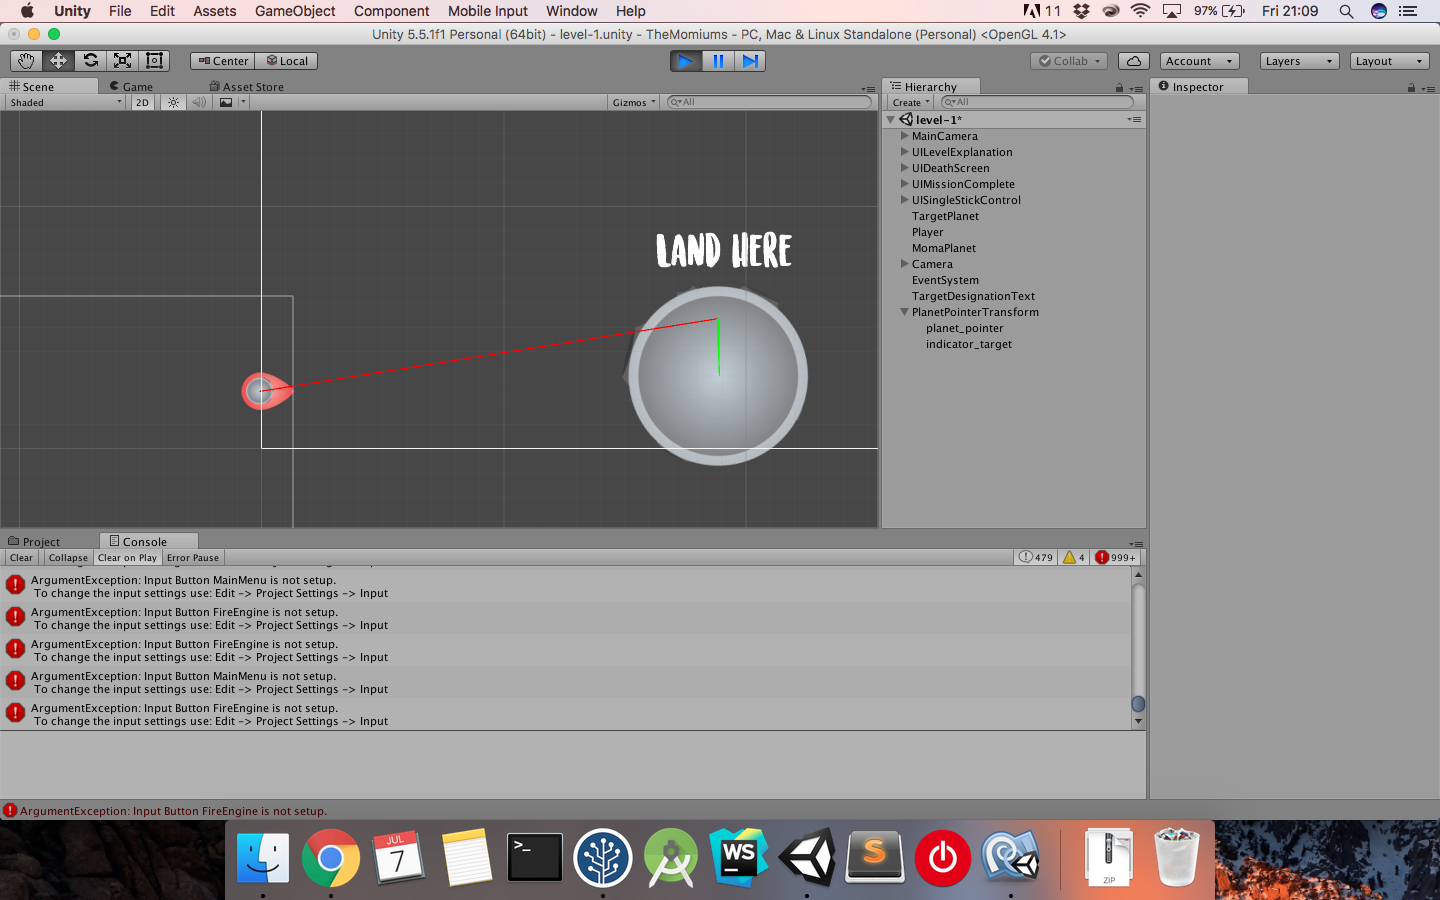Toggle scene audio with the speaker icon
The width and height of the screenshot is (1440, 900).
click(199, 102)
